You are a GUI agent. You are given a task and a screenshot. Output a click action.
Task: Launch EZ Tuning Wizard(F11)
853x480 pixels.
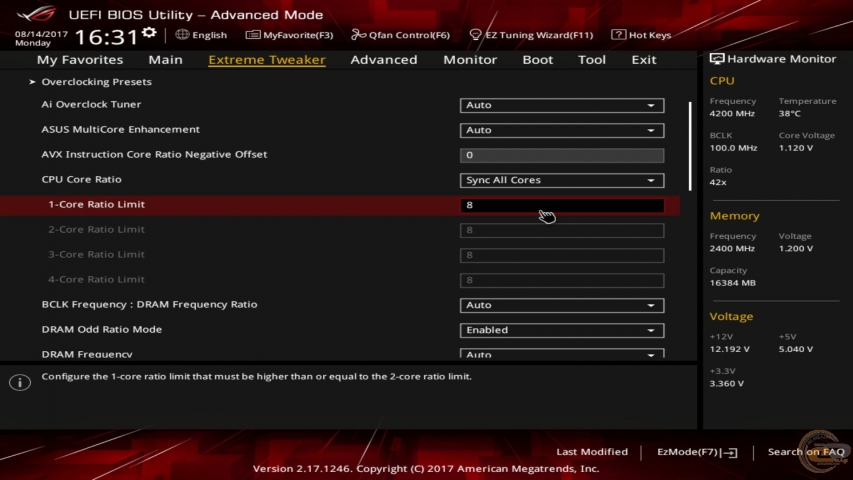pyautogui.click(x=531, y=35)
